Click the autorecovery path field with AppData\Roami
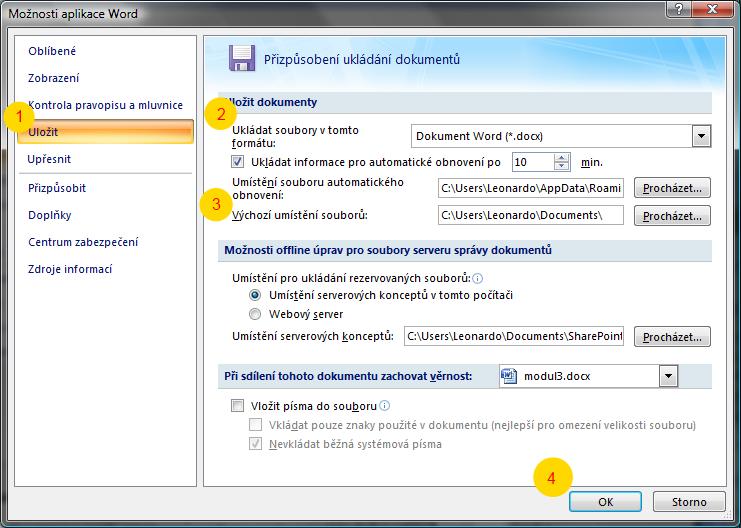The width and height of the screenshot is (741, 528). [531, 188]
